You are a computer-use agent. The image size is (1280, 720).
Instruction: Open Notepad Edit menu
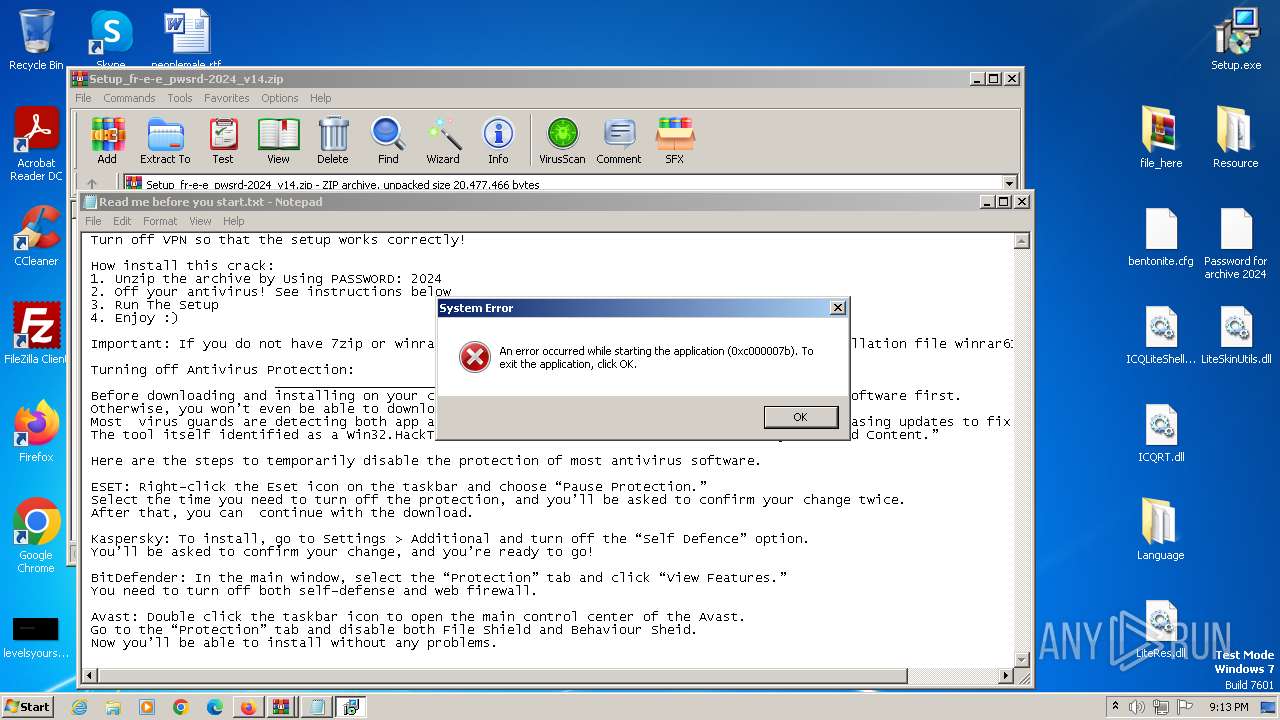pos(122,221)
